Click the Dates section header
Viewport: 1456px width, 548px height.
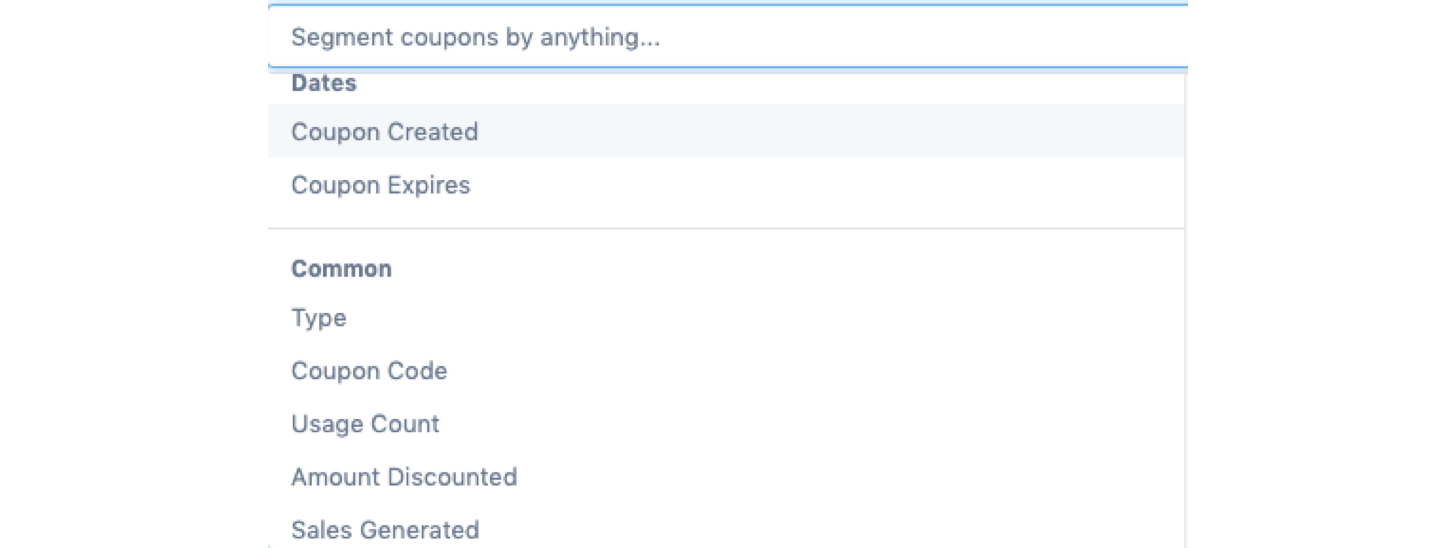[x=324, y=84]
